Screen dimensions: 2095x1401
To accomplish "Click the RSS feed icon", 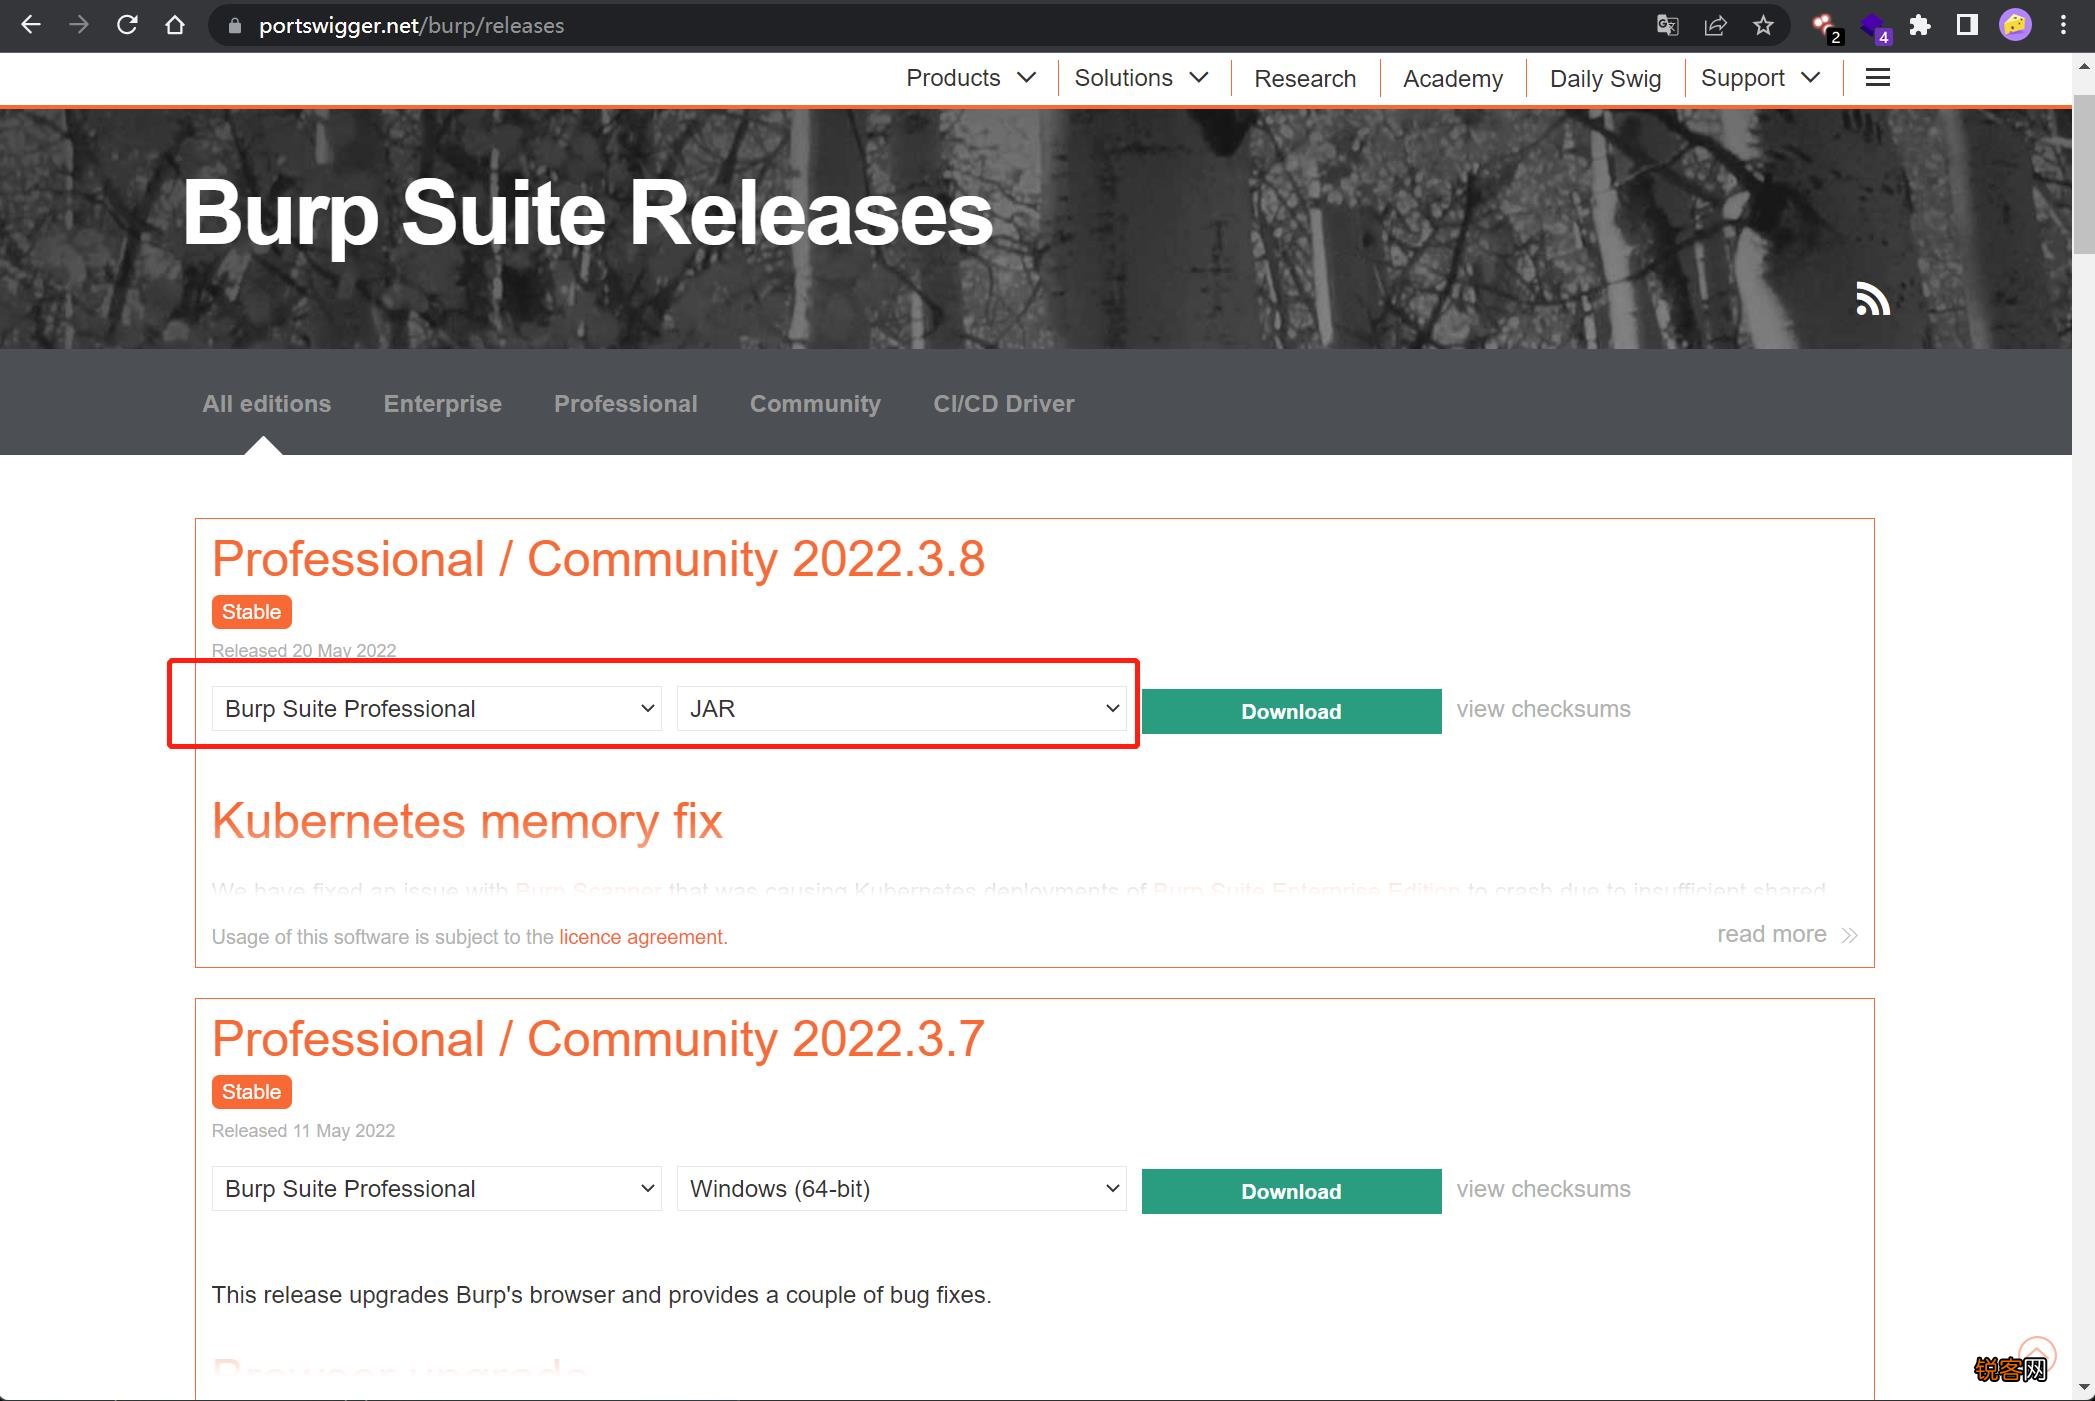I will point(1871,299).
